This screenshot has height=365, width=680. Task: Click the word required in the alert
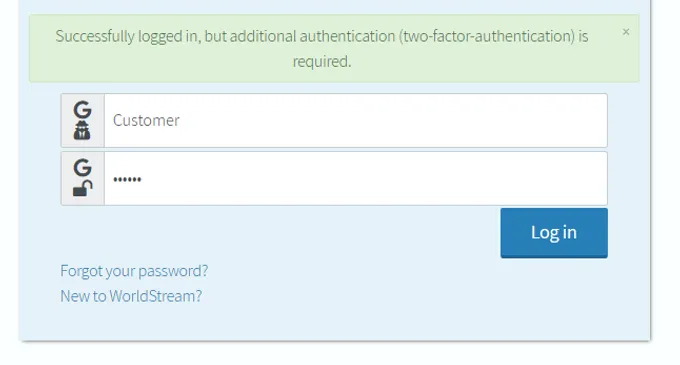click(321, 62)
